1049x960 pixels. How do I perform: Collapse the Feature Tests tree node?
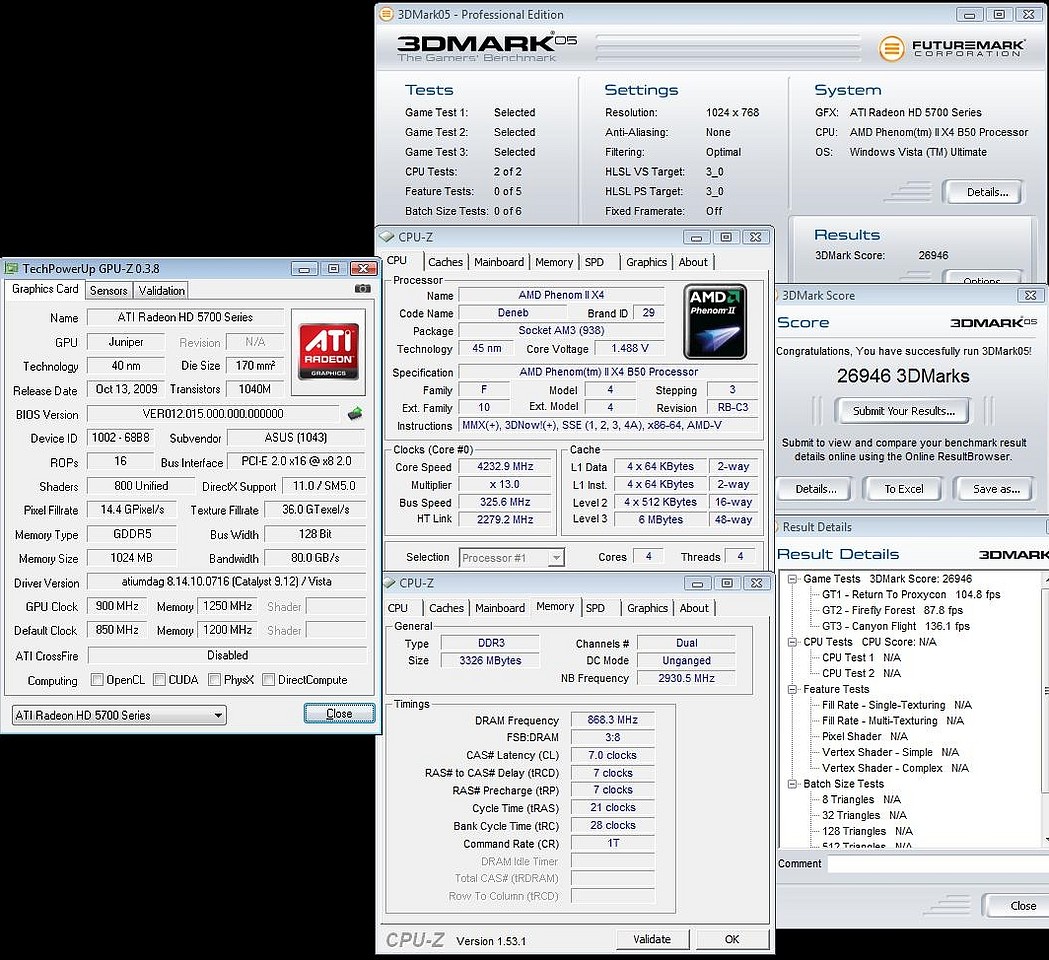click(x=793, y=689)
